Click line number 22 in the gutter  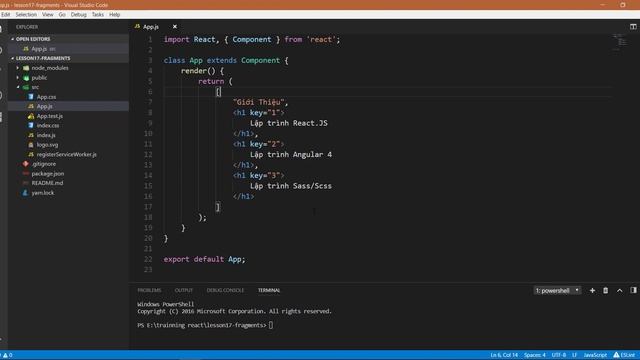(x=148, y=259)
